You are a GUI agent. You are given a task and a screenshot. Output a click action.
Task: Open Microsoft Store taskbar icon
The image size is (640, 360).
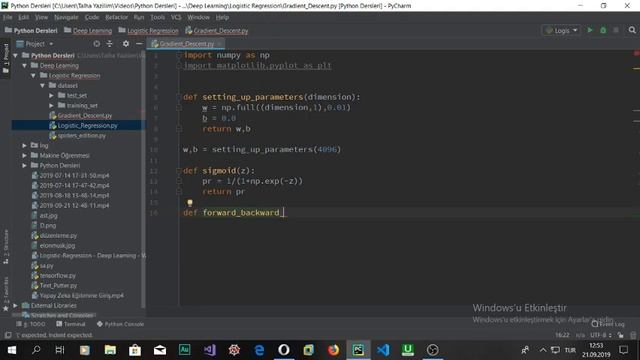pyautogui.click(x=135, y=350)
